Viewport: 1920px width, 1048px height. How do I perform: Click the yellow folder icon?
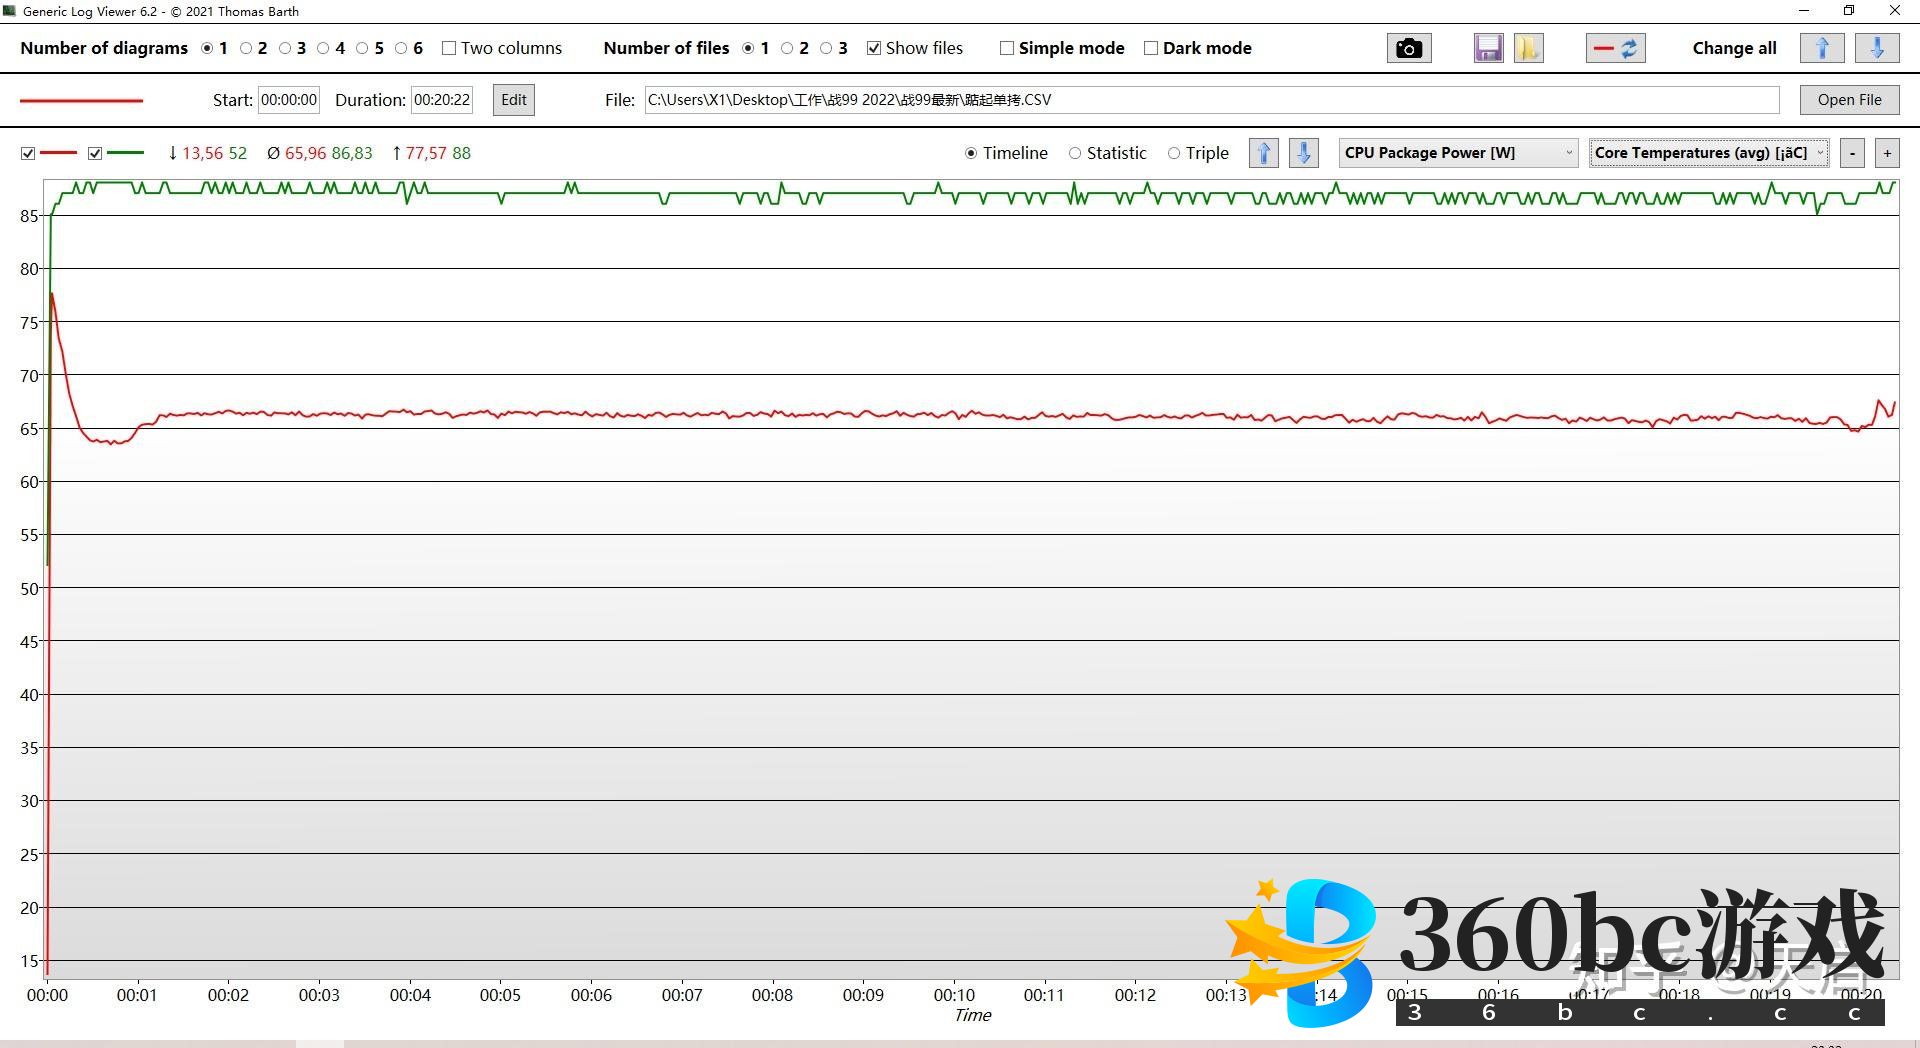(1528, 48)
